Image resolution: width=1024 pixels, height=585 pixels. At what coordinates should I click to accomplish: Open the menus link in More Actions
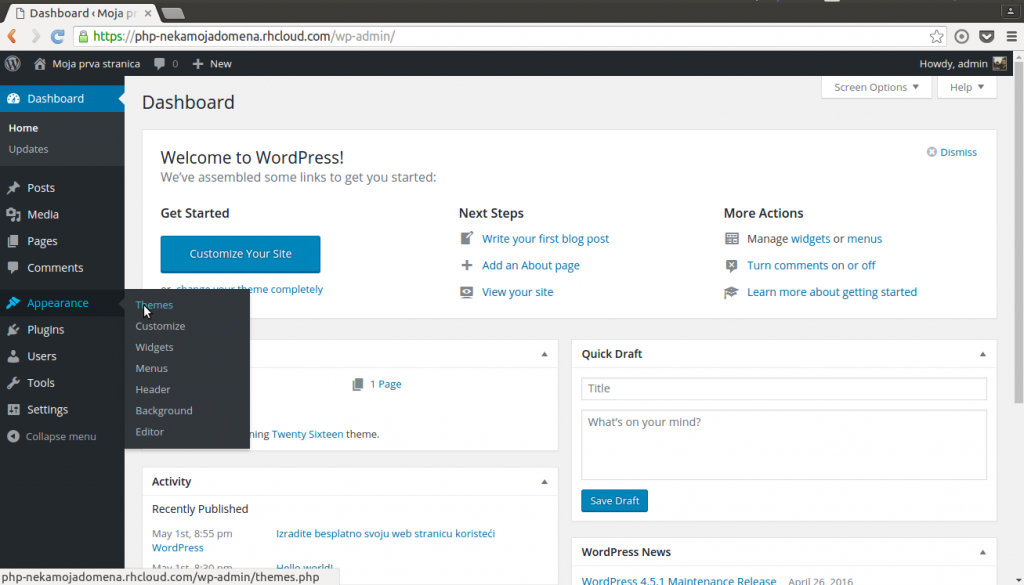click(865, 239)
